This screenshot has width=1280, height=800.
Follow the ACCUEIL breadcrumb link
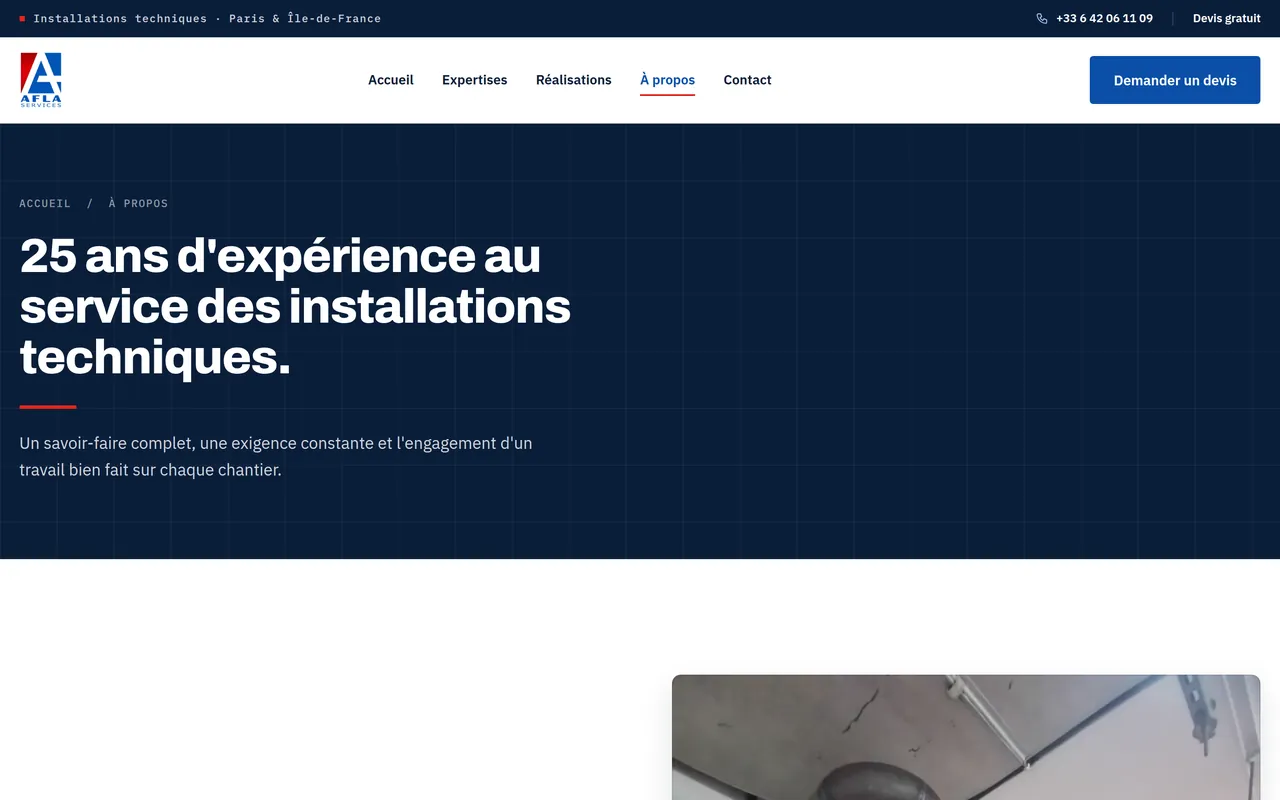click(45, 203)
